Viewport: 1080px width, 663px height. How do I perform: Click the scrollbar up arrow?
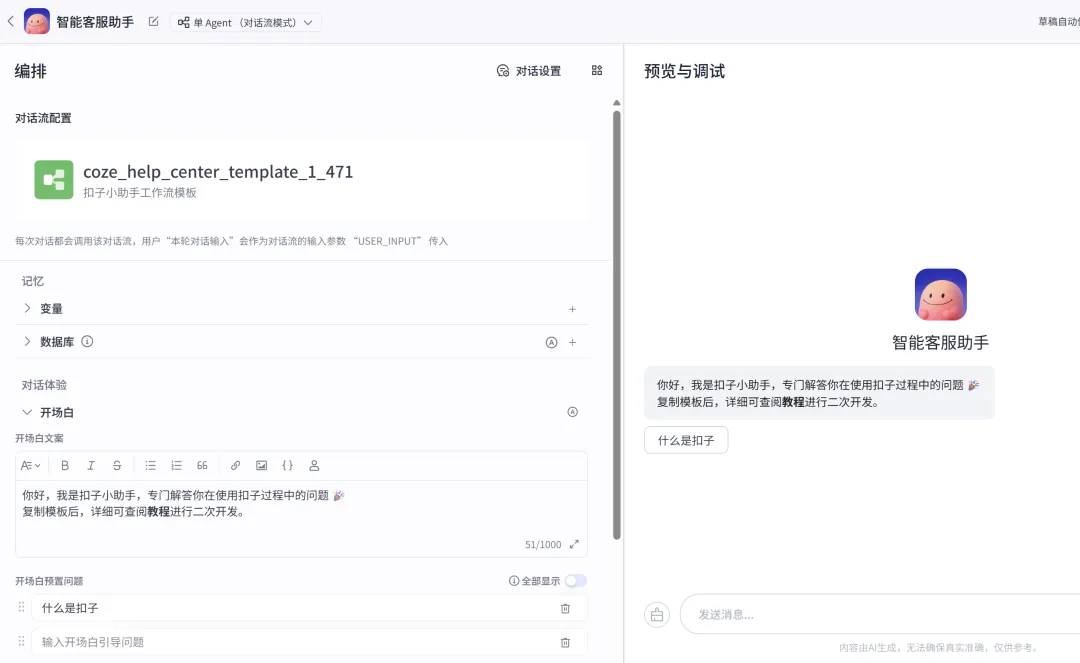pos(617,103)
